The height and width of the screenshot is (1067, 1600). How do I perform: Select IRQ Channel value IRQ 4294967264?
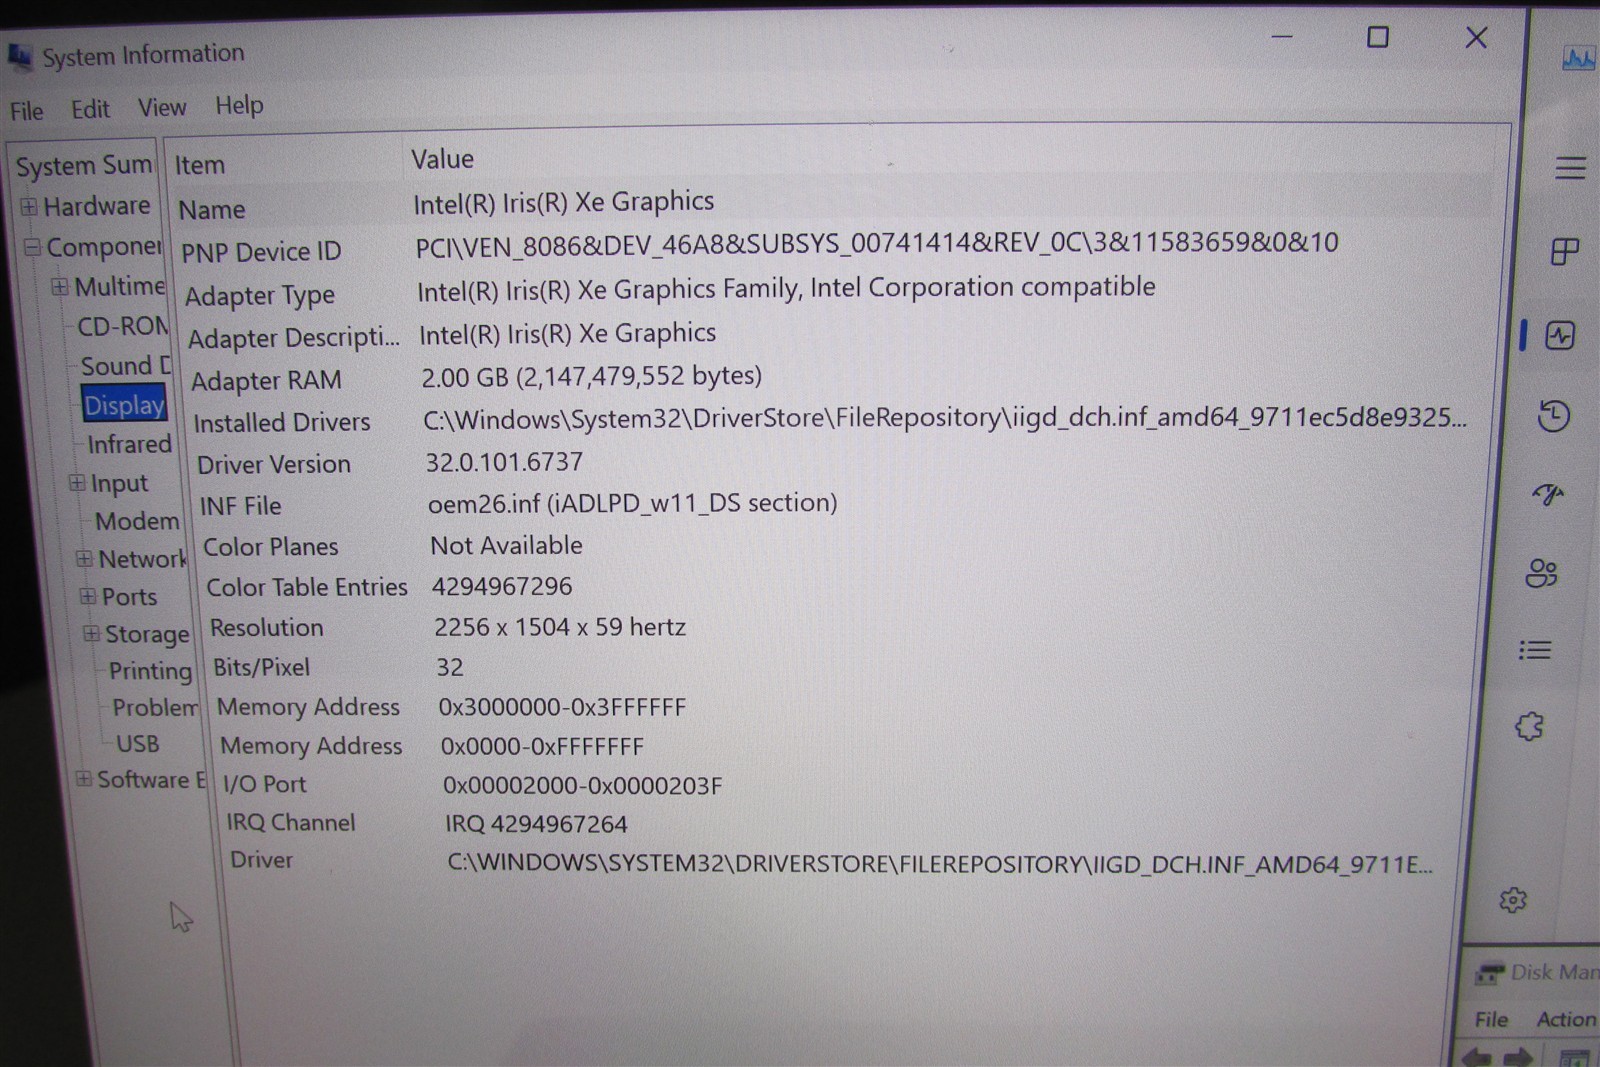(536, 824)
